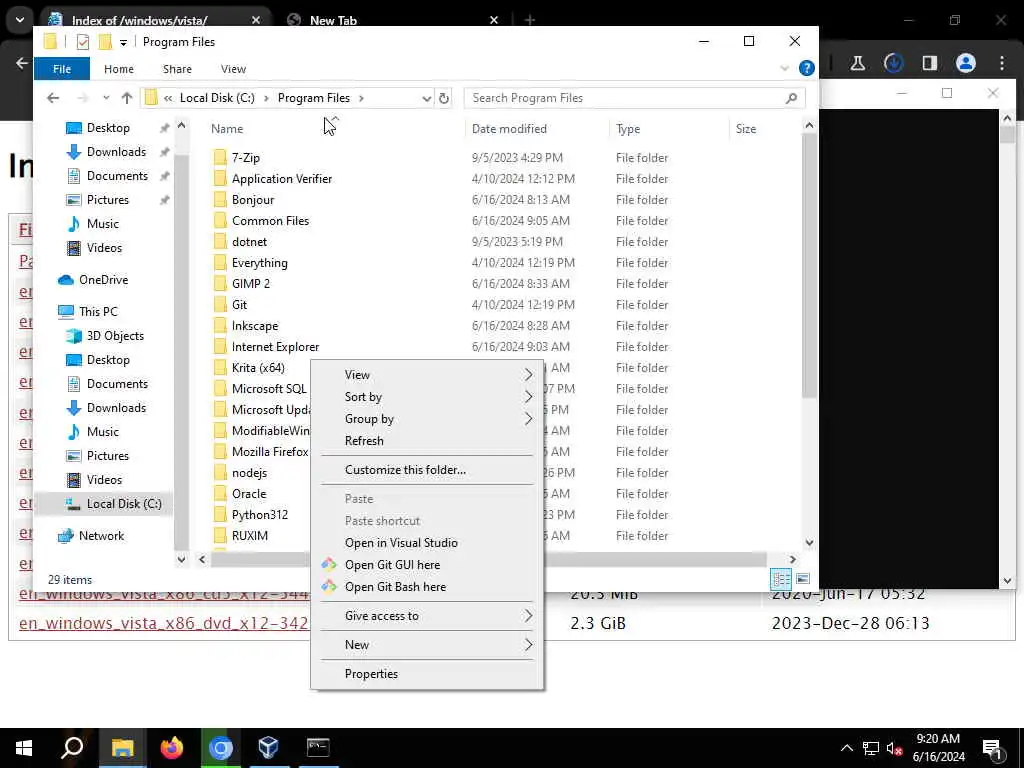
Task: Click New folder icon in title bar
Action: (105, 42)
